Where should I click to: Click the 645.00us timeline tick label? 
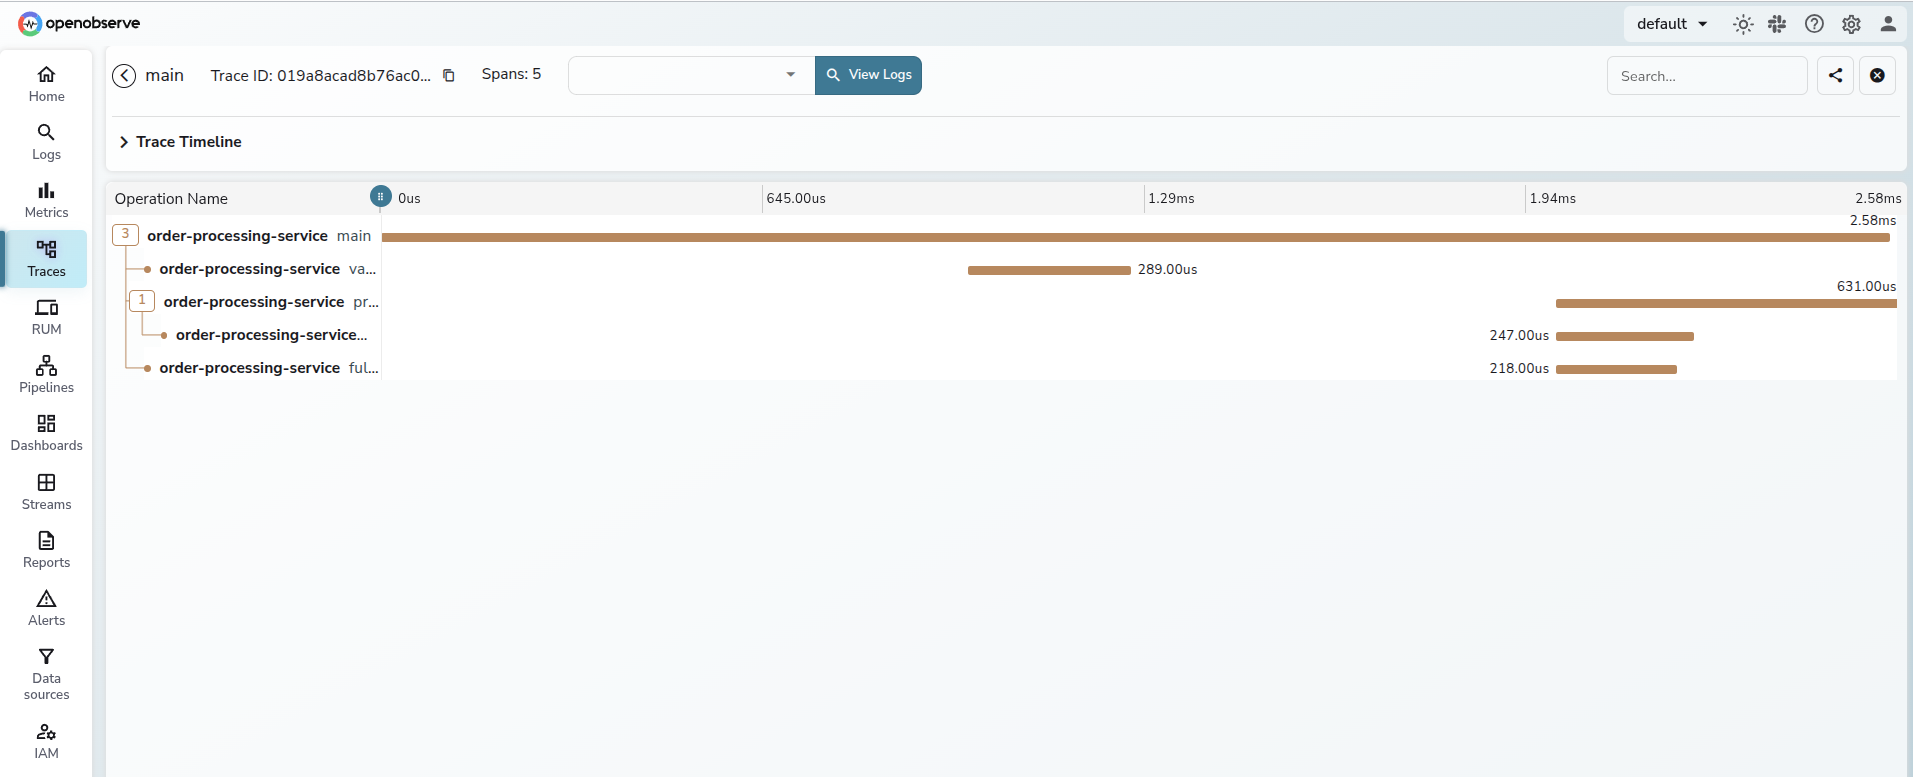tap(796, 199)
